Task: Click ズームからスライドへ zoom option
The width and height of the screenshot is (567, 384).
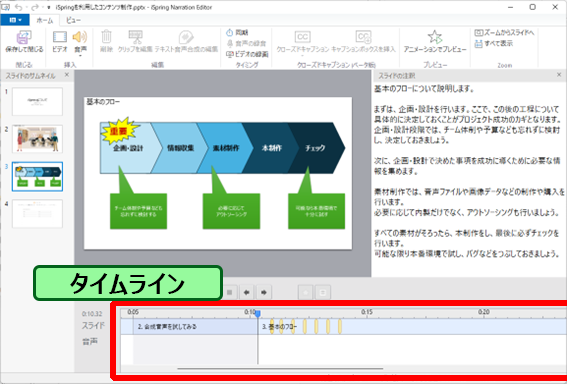Action: coord(504,33)
